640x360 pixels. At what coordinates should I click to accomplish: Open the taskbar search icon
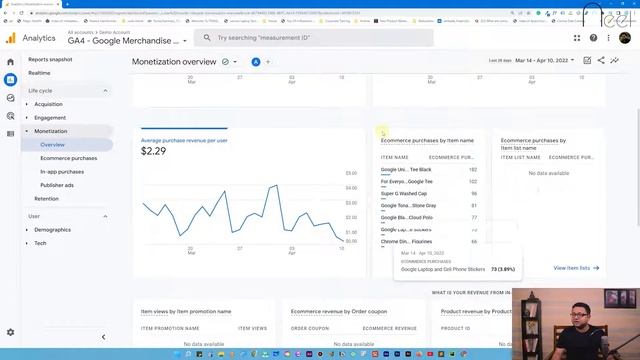pyautogui.click(x=188, y=354)
